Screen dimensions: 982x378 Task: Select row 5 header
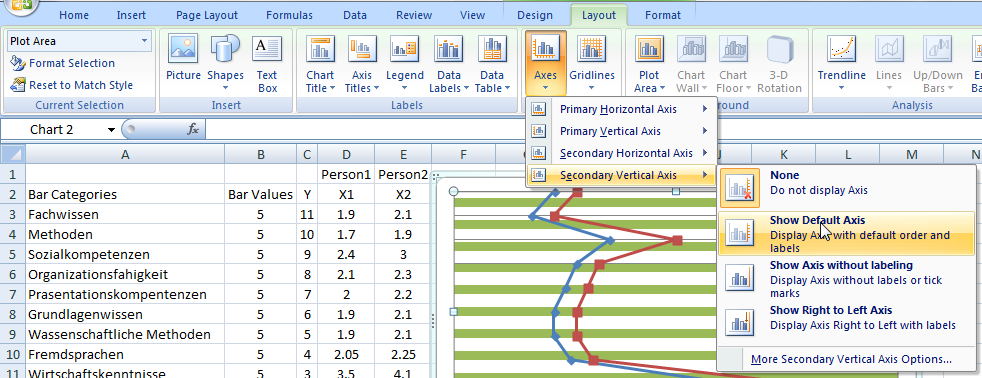[13, 254]
